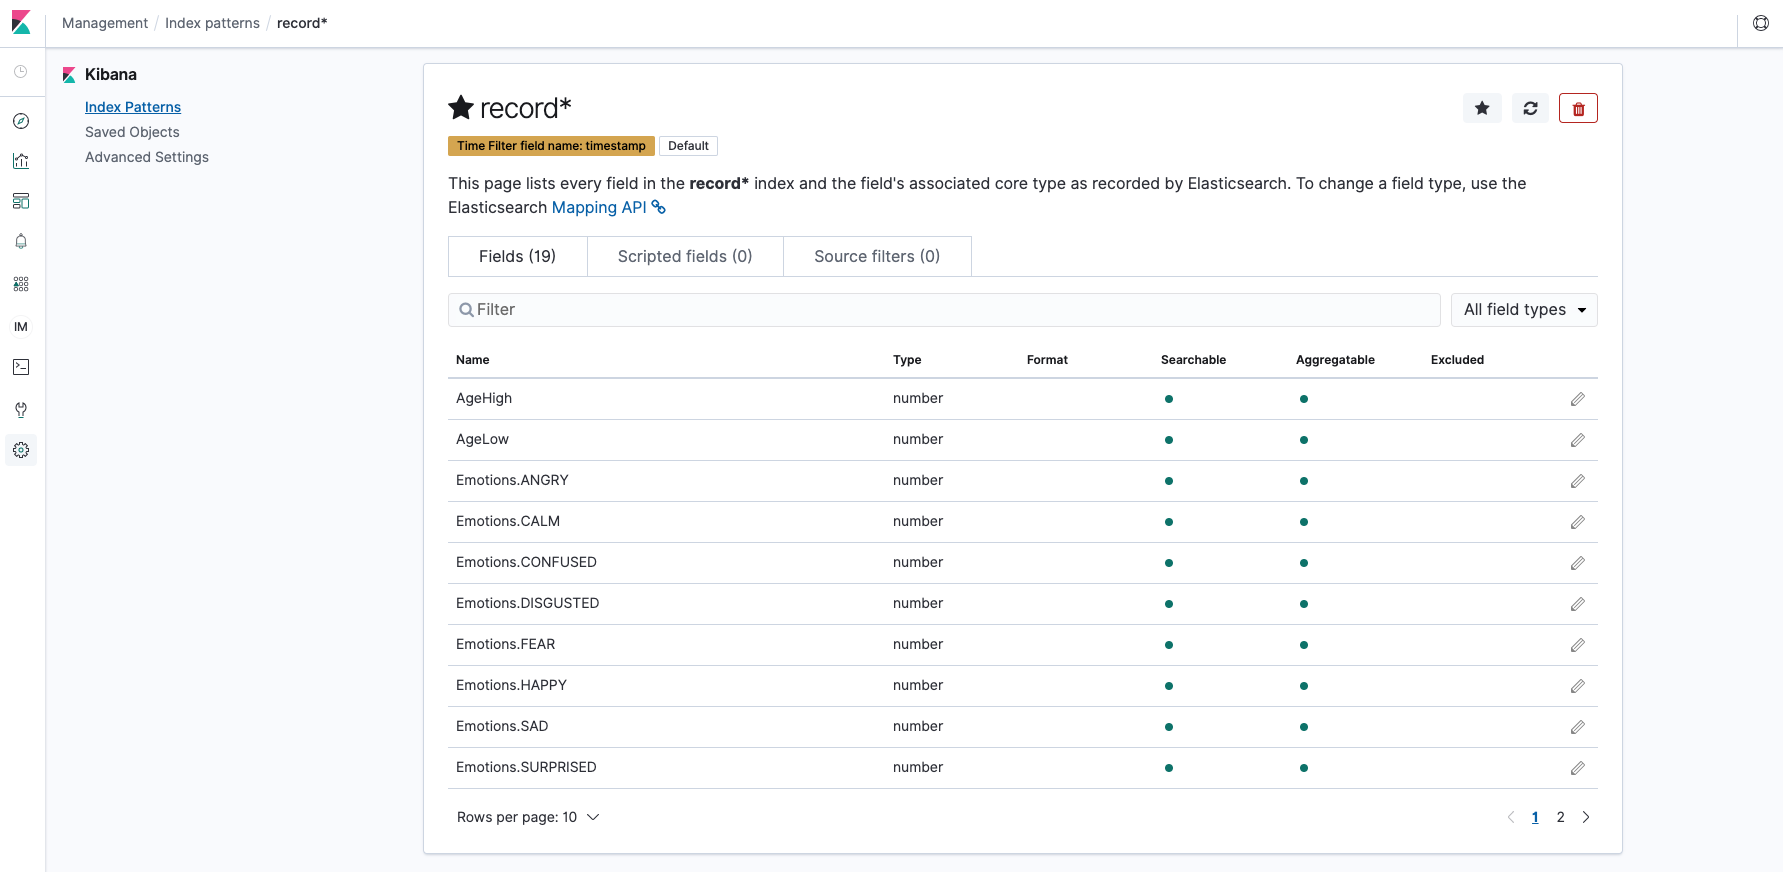Switch to the Source filters tab
This screenshot has height=872, width=1783.
point(877,256)
